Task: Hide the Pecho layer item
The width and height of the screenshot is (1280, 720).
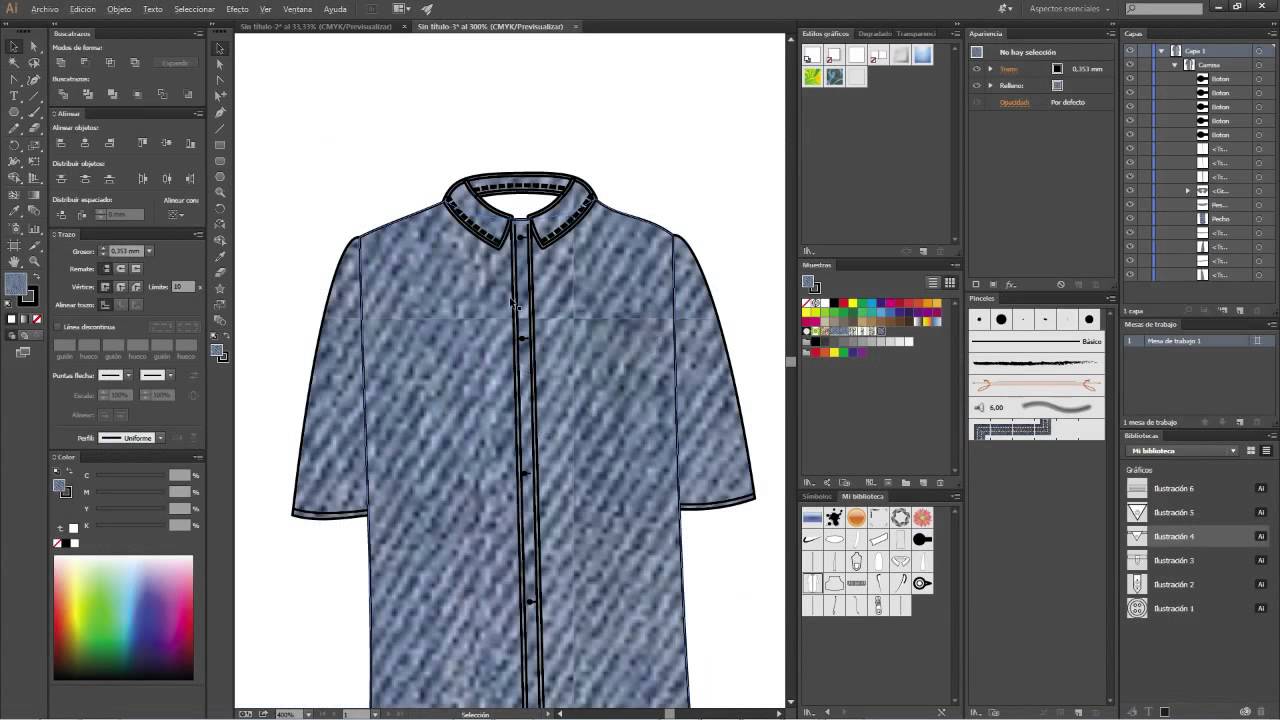Action: click(x=1130, y=219)
